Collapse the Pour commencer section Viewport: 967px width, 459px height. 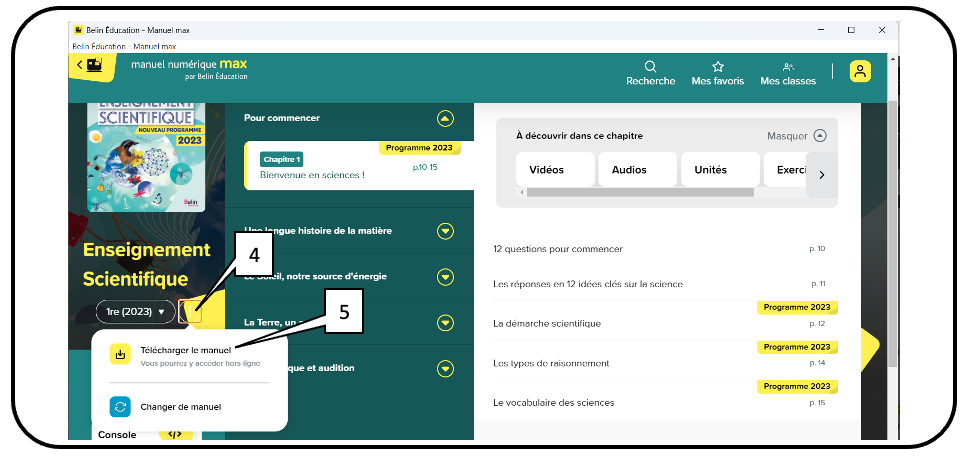click(x=446, y=119)
